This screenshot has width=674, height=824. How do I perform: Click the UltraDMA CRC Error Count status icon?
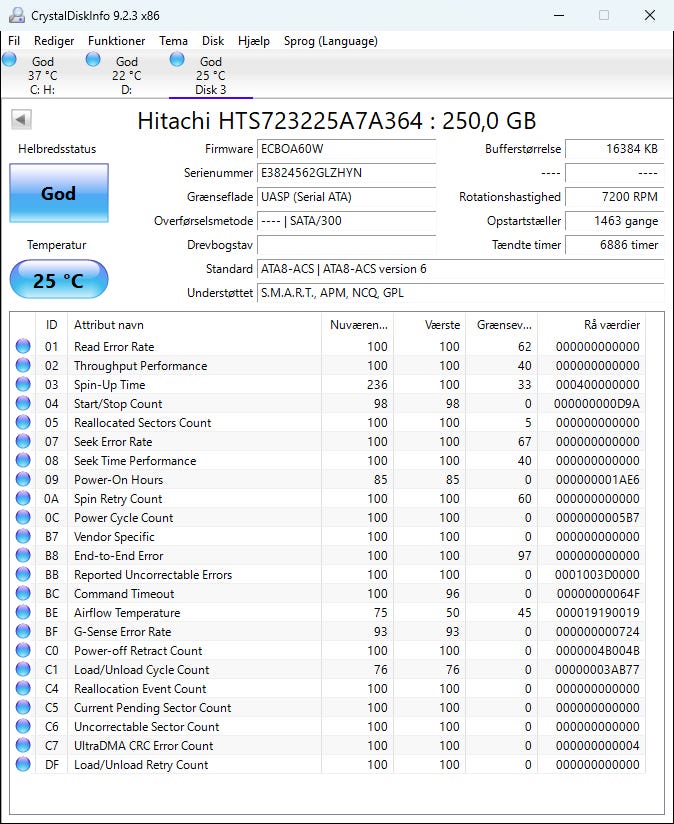click(x=23, y=746)
